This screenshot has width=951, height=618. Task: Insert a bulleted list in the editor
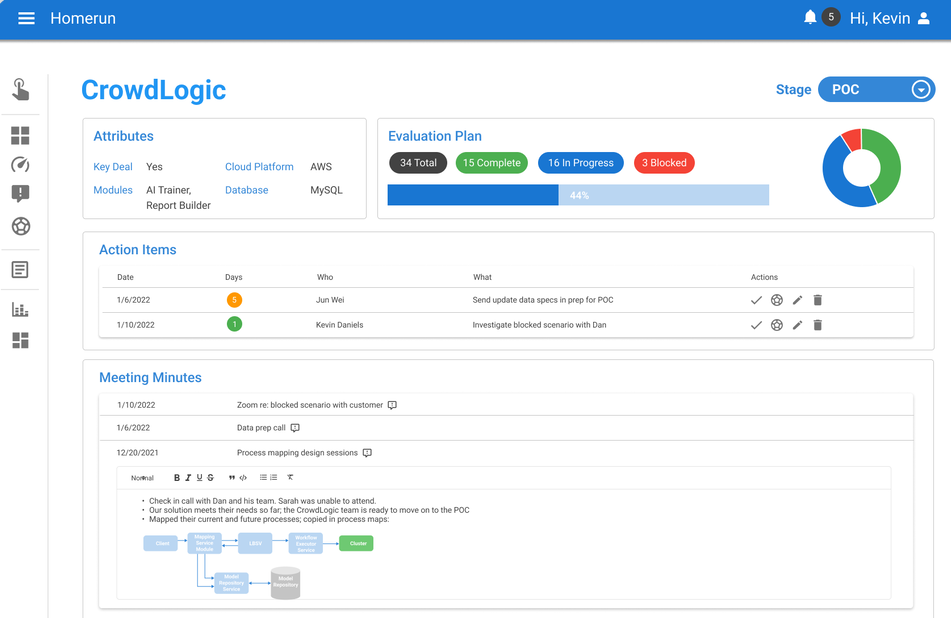pyautogui.click(x=261, y=477)
